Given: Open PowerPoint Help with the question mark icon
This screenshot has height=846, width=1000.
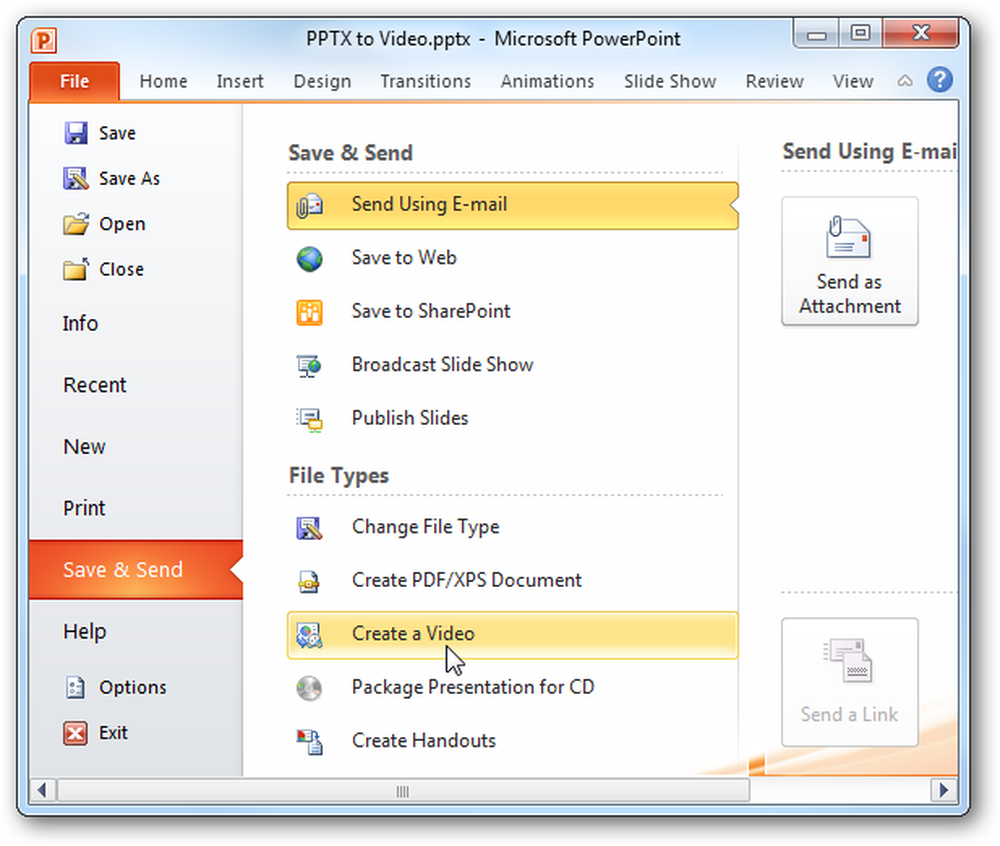Looking at the screenshot, I should (x=940, y=80).
